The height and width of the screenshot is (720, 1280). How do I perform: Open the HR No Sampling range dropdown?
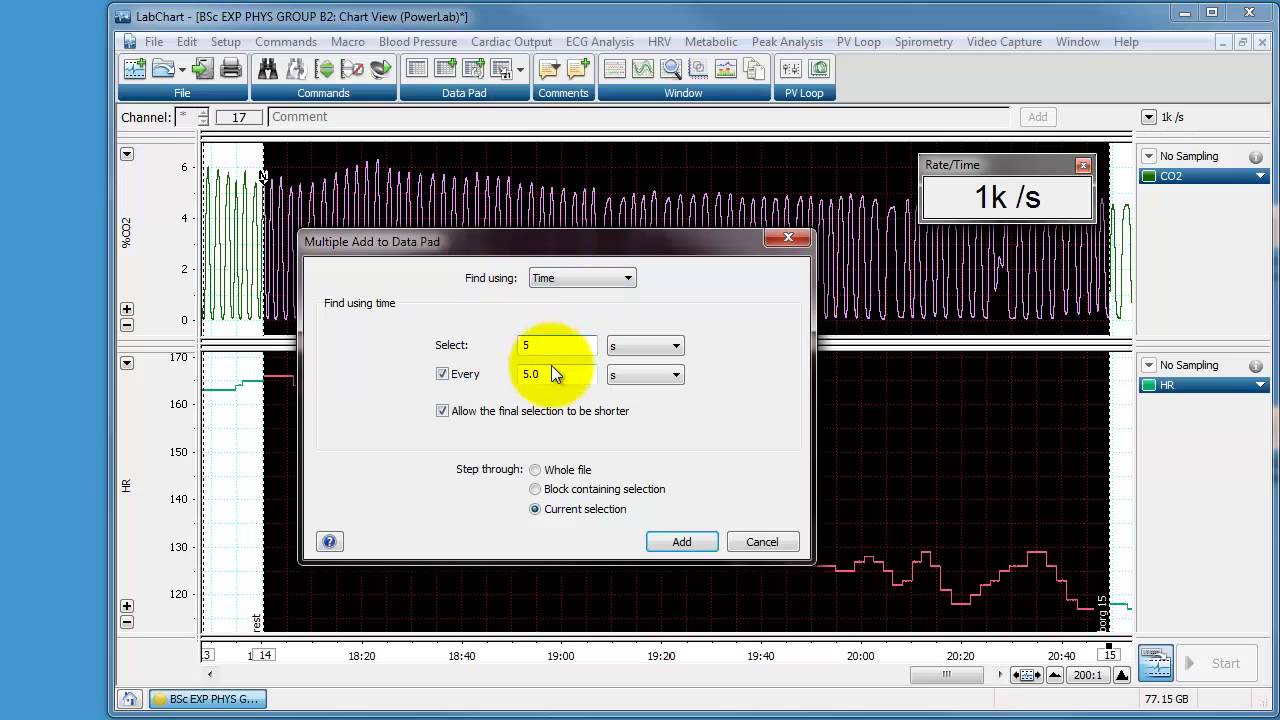click(1149, 365)
